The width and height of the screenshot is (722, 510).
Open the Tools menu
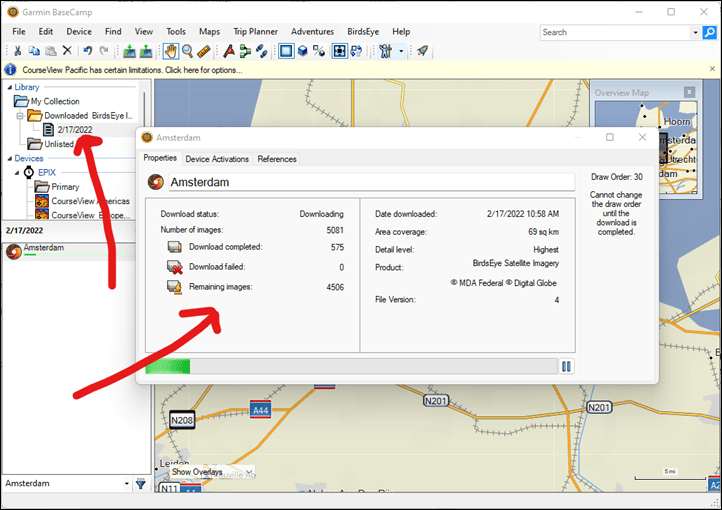(176, 32)
